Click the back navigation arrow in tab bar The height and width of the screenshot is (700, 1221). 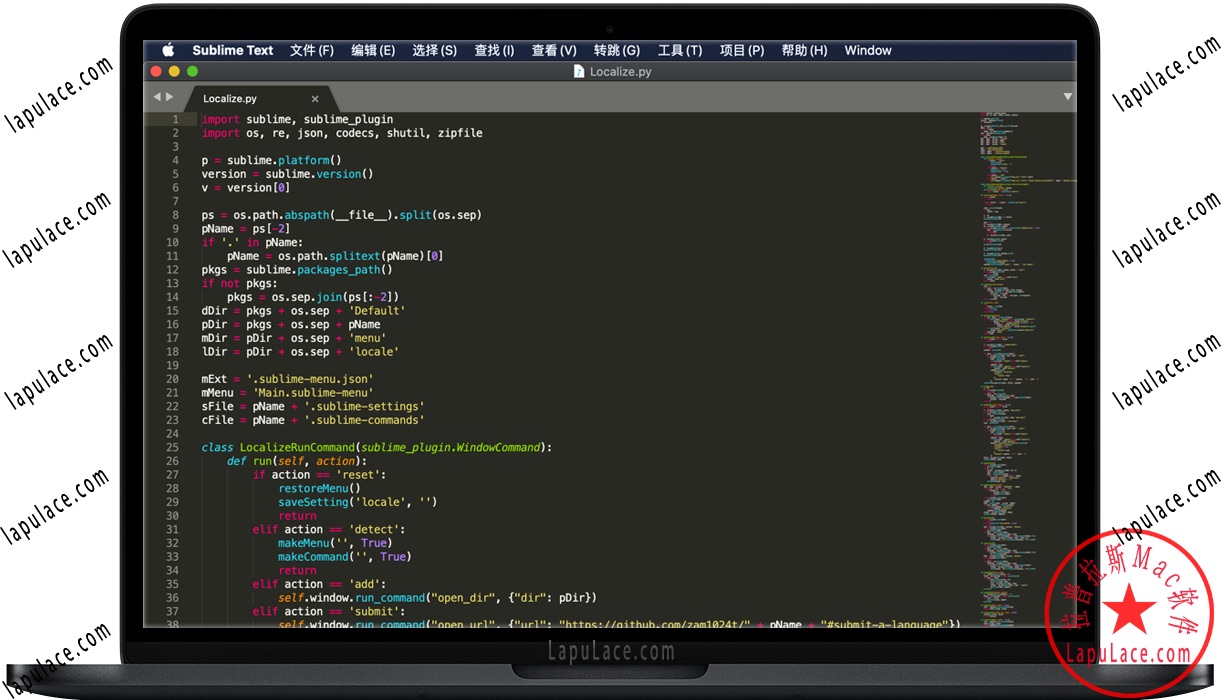(156, 98)
